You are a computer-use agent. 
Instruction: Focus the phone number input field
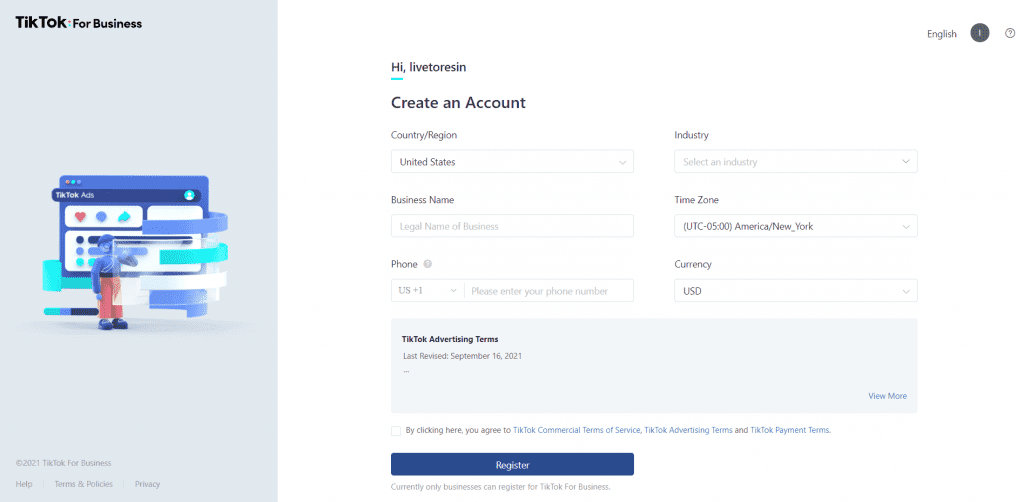[x=549, y=291]
